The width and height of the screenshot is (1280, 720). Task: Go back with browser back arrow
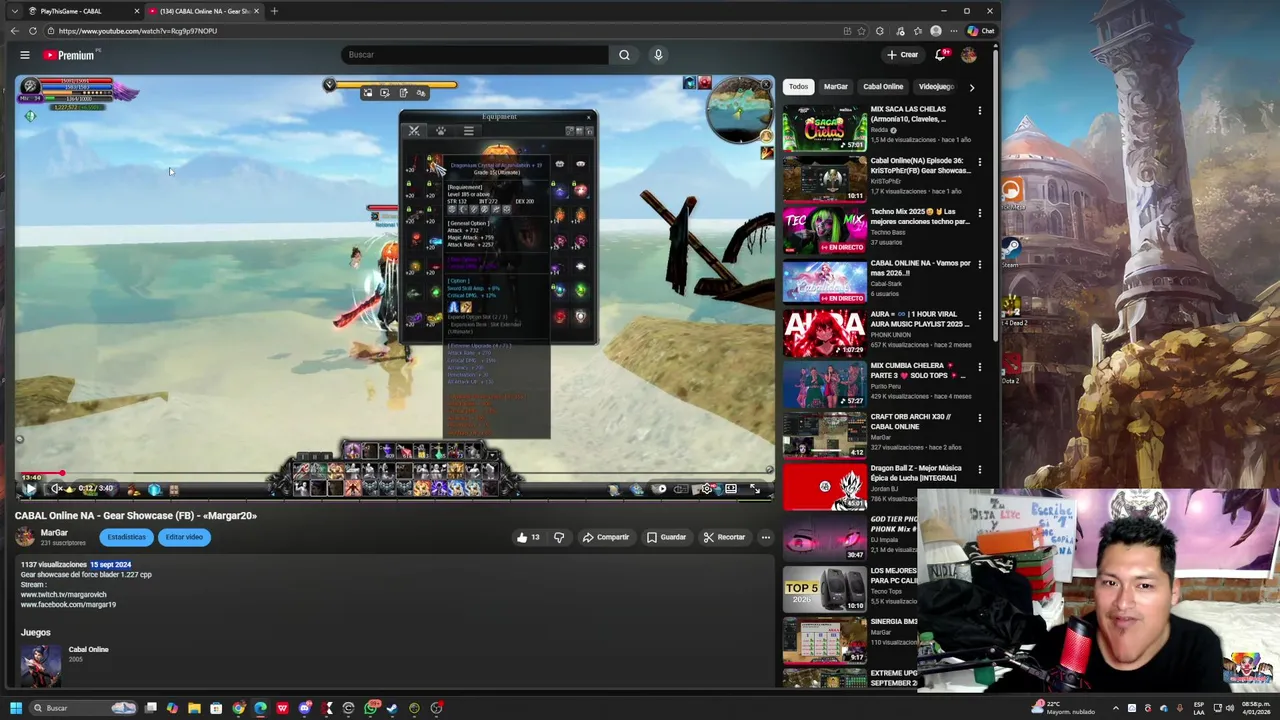[x=14, y=31]
